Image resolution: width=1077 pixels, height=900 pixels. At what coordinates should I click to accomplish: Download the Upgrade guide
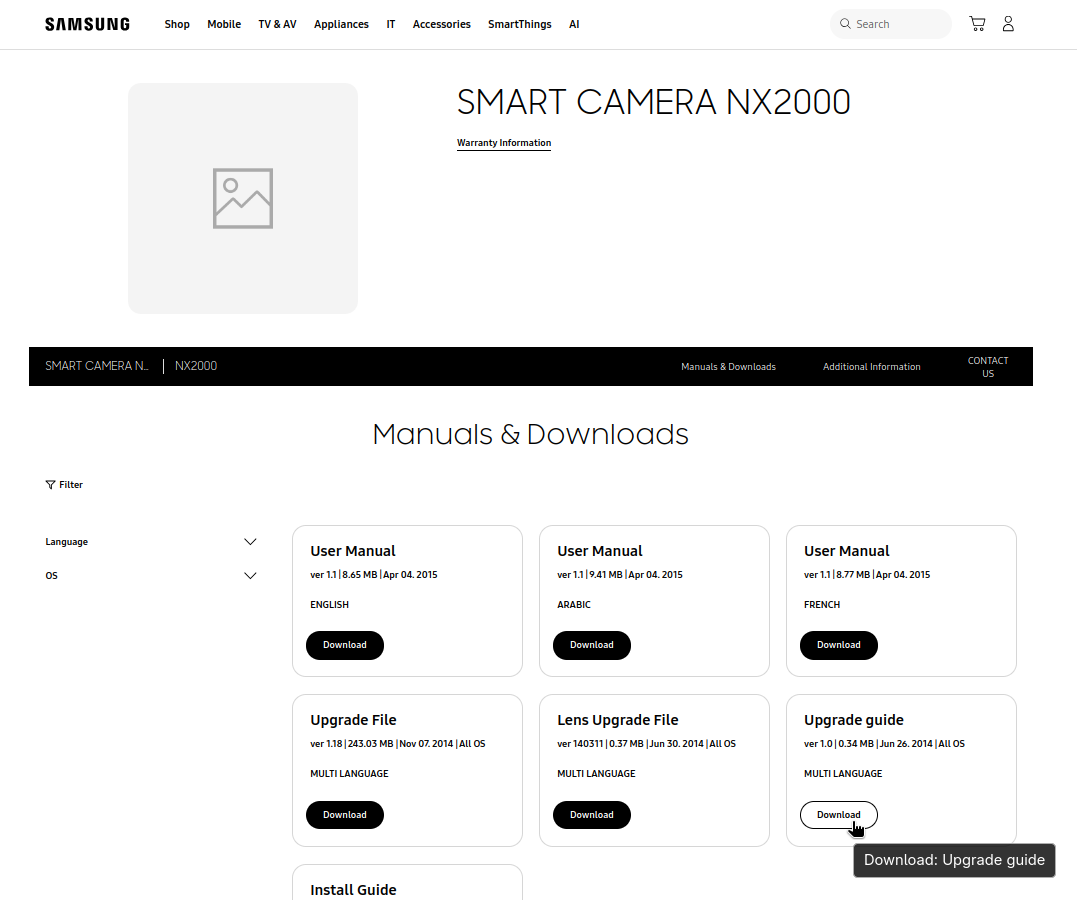(839, 815)
